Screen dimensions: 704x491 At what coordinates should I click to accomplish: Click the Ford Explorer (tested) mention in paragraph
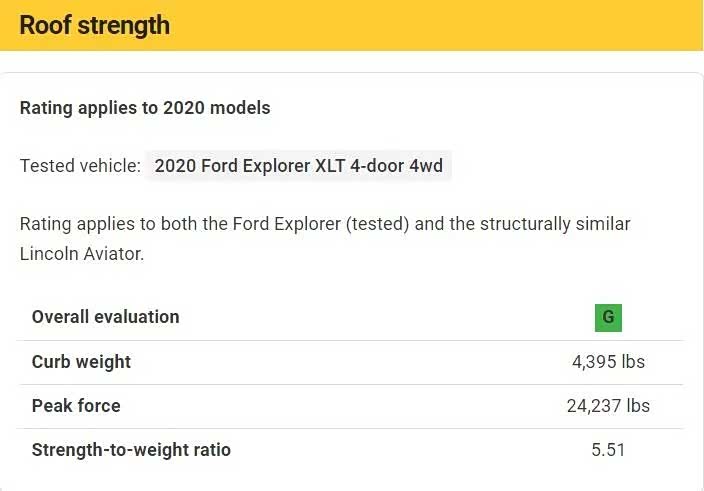click(321, 224)
